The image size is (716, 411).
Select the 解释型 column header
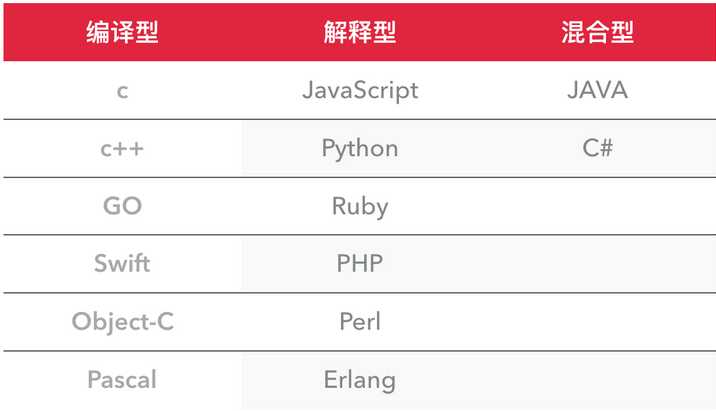[359, 32]
